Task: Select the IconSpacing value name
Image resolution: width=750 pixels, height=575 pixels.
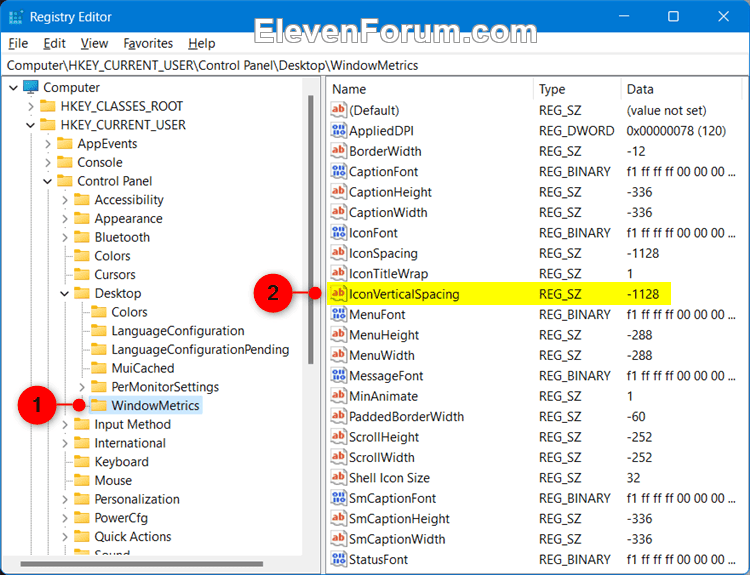Action: click(x=383, y=253)
